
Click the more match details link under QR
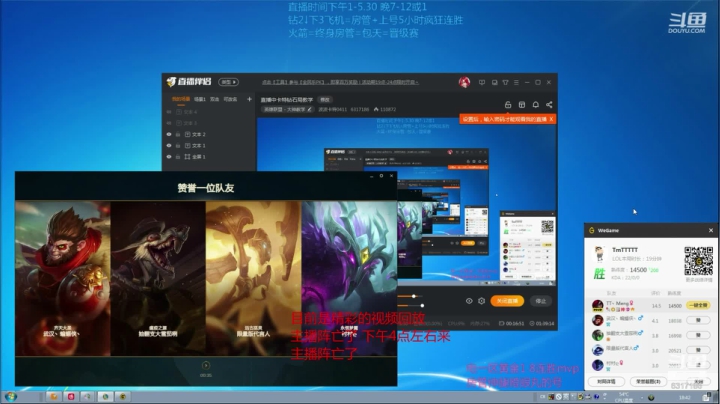pyautogui.click(x=699, y=280)
